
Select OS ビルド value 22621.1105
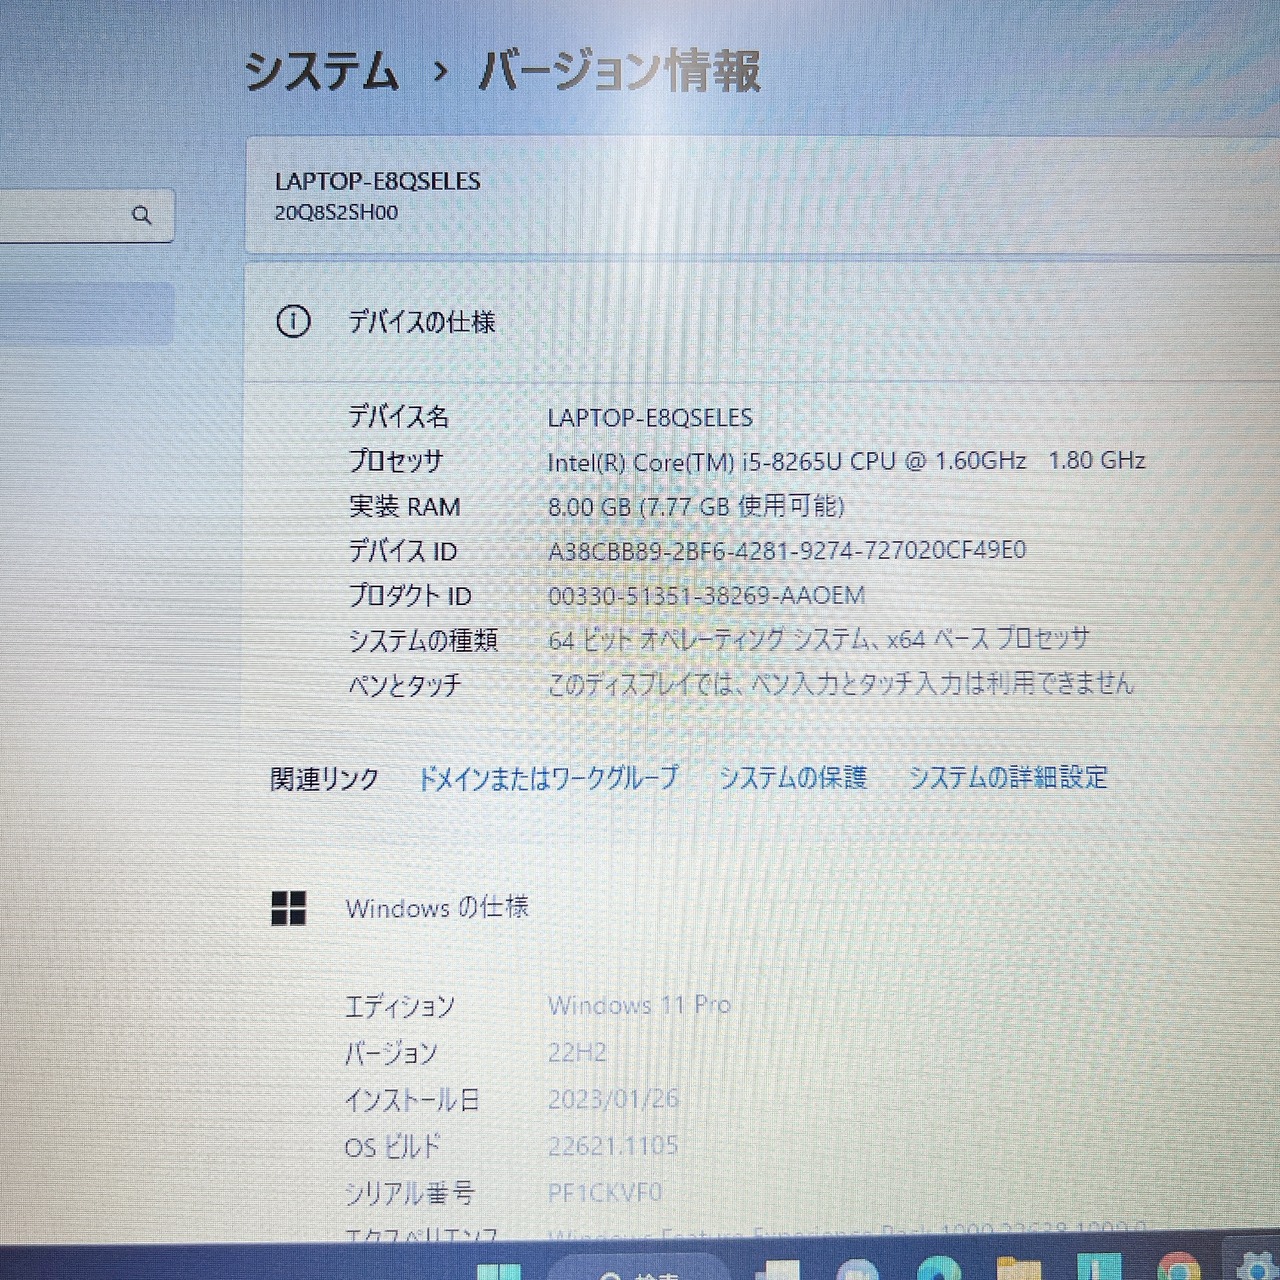click(x=613, y=1146)
